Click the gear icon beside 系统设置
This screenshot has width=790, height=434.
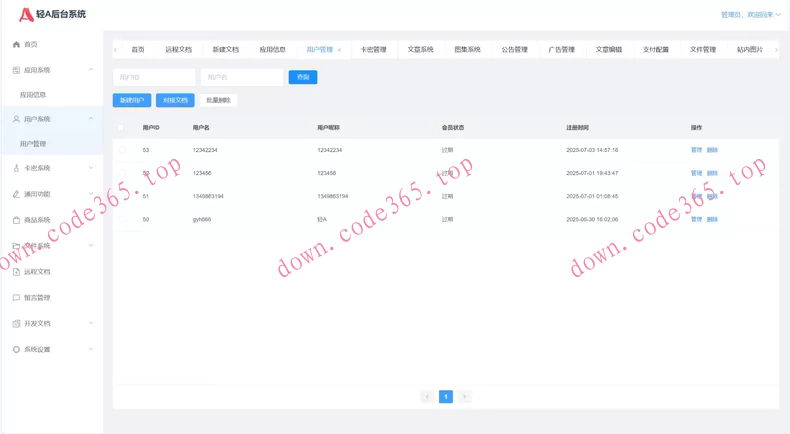click(x=16, y=349)
